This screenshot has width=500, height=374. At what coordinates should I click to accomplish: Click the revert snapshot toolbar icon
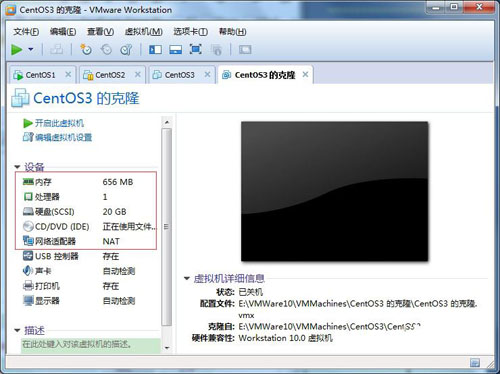coord(106,50)
